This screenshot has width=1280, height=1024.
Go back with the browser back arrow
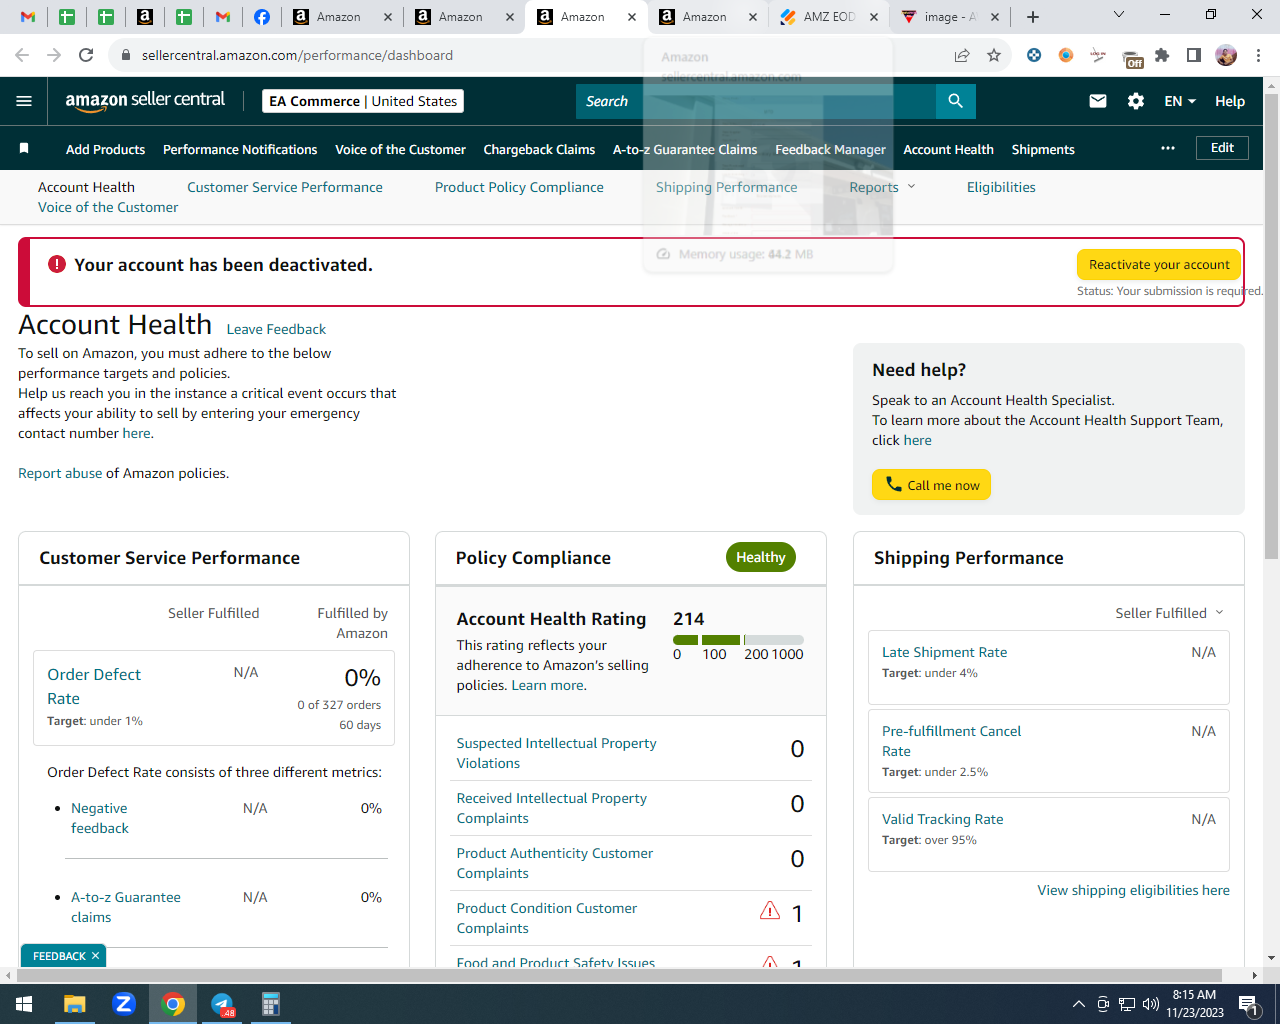click(x=23, y=55)
